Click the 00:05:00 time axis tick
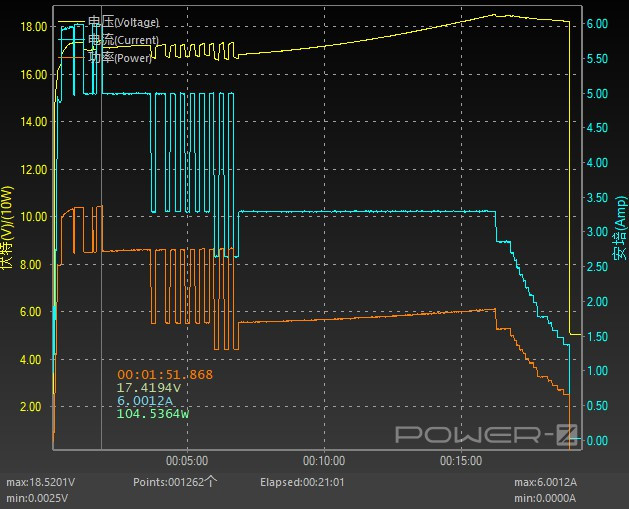This screenshot has width=629, height=509. pyautogui.click(x=186, y=462)
